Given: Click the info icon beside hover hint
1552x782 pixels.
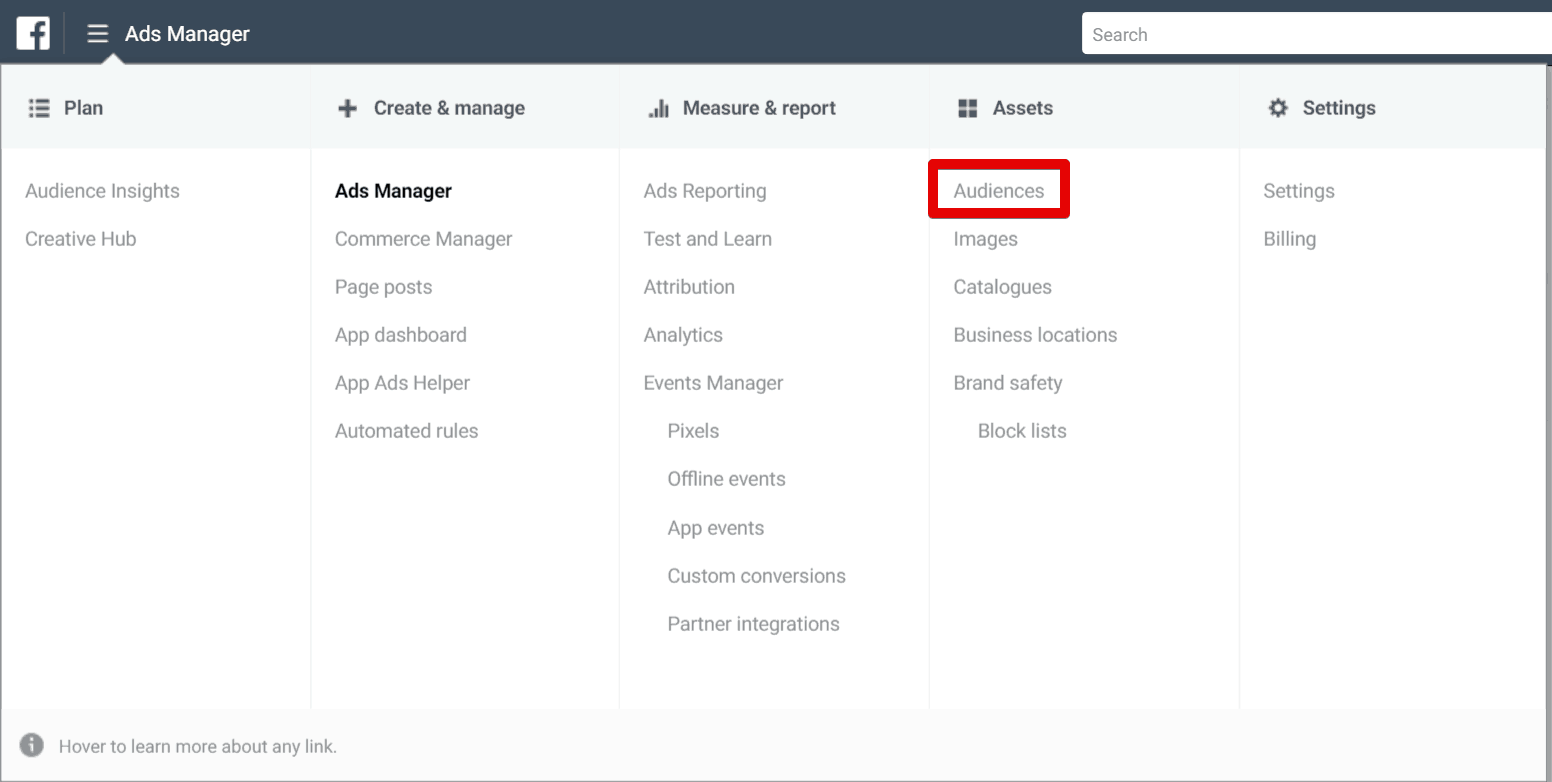Looking at the screenshot, I should [x=32, y=746].
